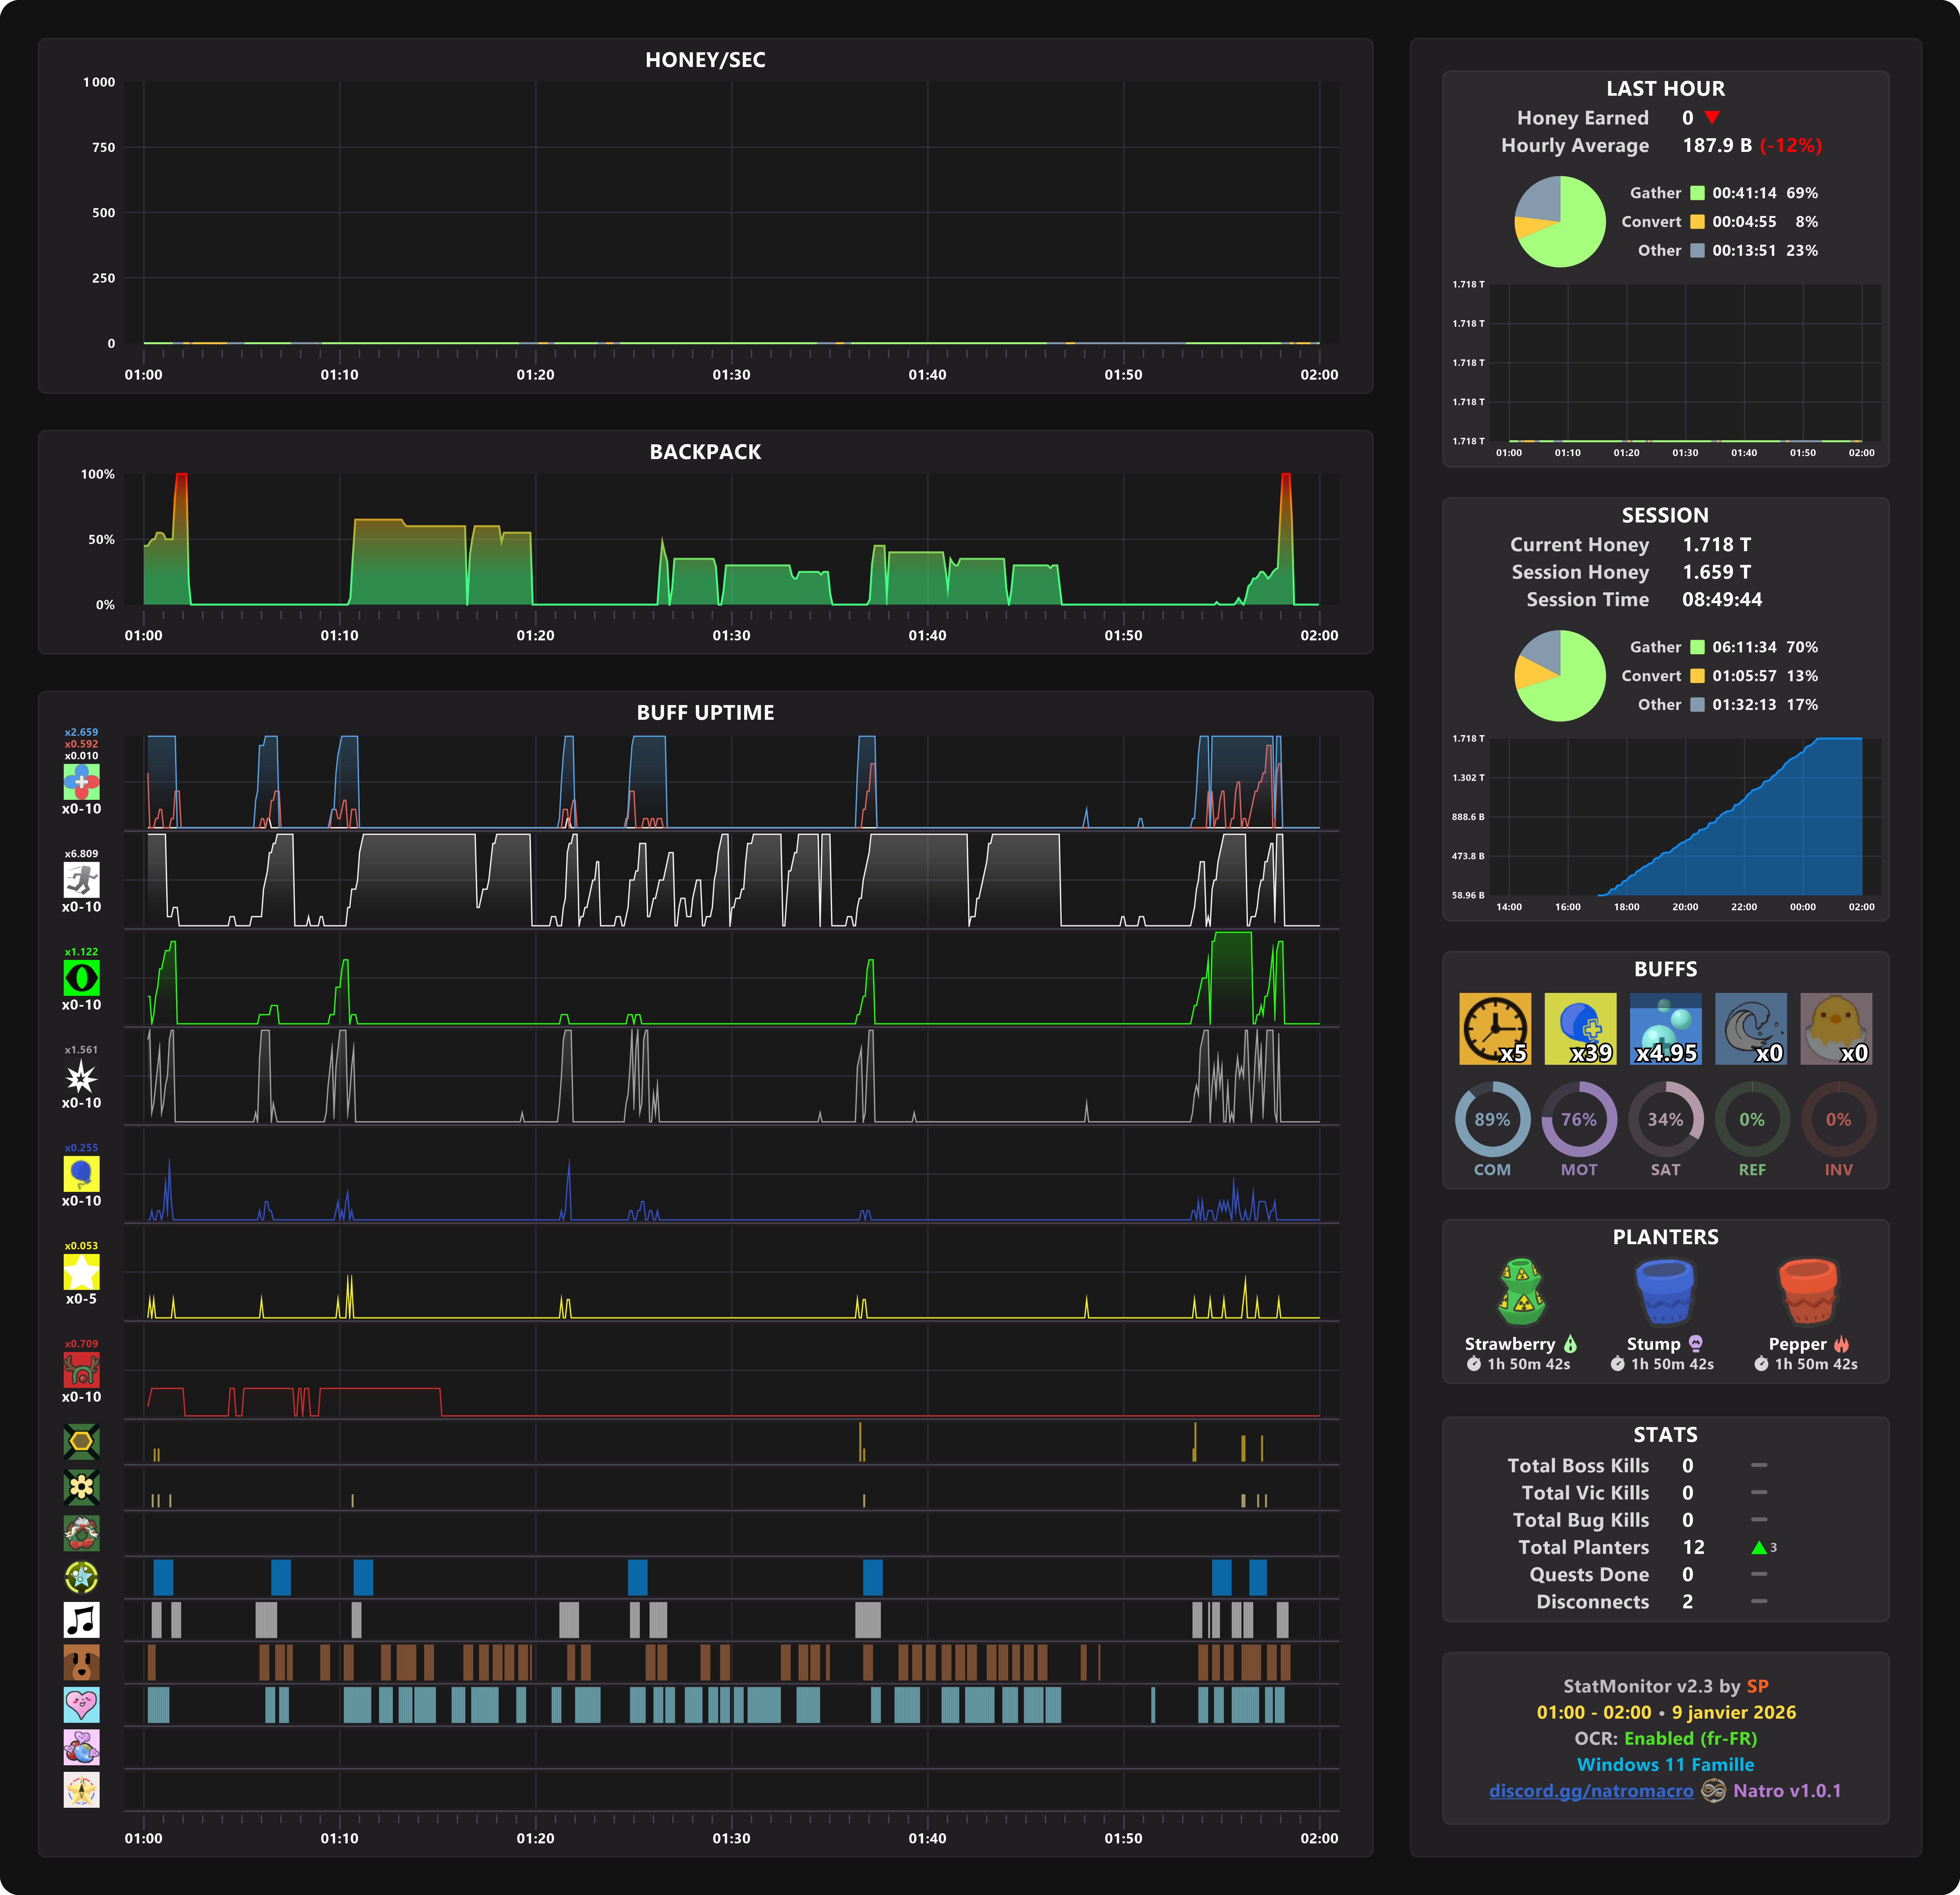Click the 89% COM circular progress ring
This screenshot has width=1960, height=1895.
pyautogui.click(x=1492, y=1119)
